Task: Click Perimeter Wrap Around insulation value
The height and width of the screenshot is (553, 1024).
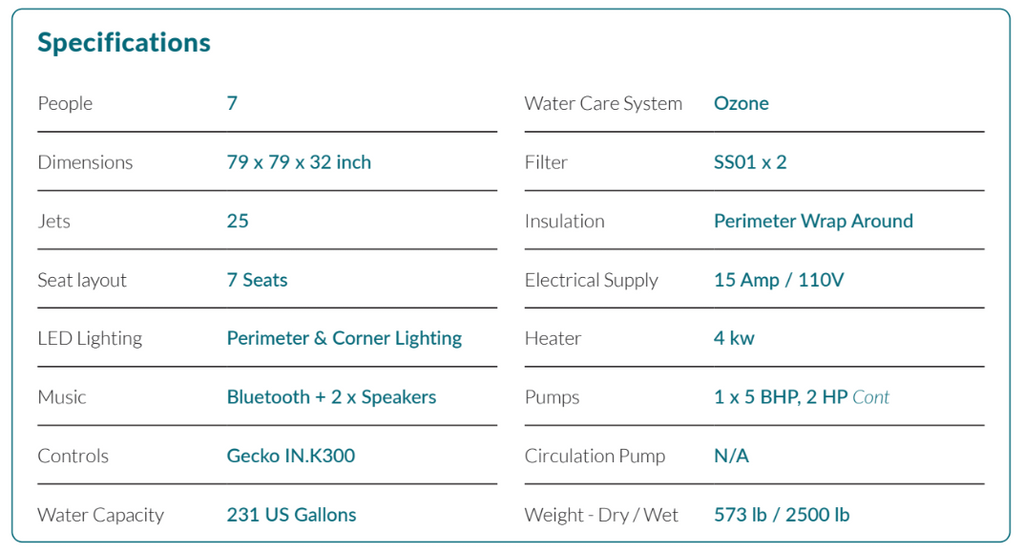Action: click(813, 221)
